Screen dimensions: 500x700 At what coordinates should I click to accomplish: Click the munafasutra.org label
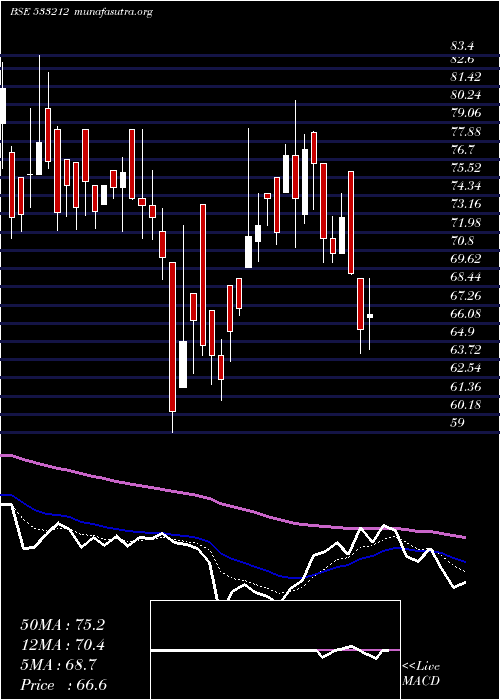[x=112, y=12]
